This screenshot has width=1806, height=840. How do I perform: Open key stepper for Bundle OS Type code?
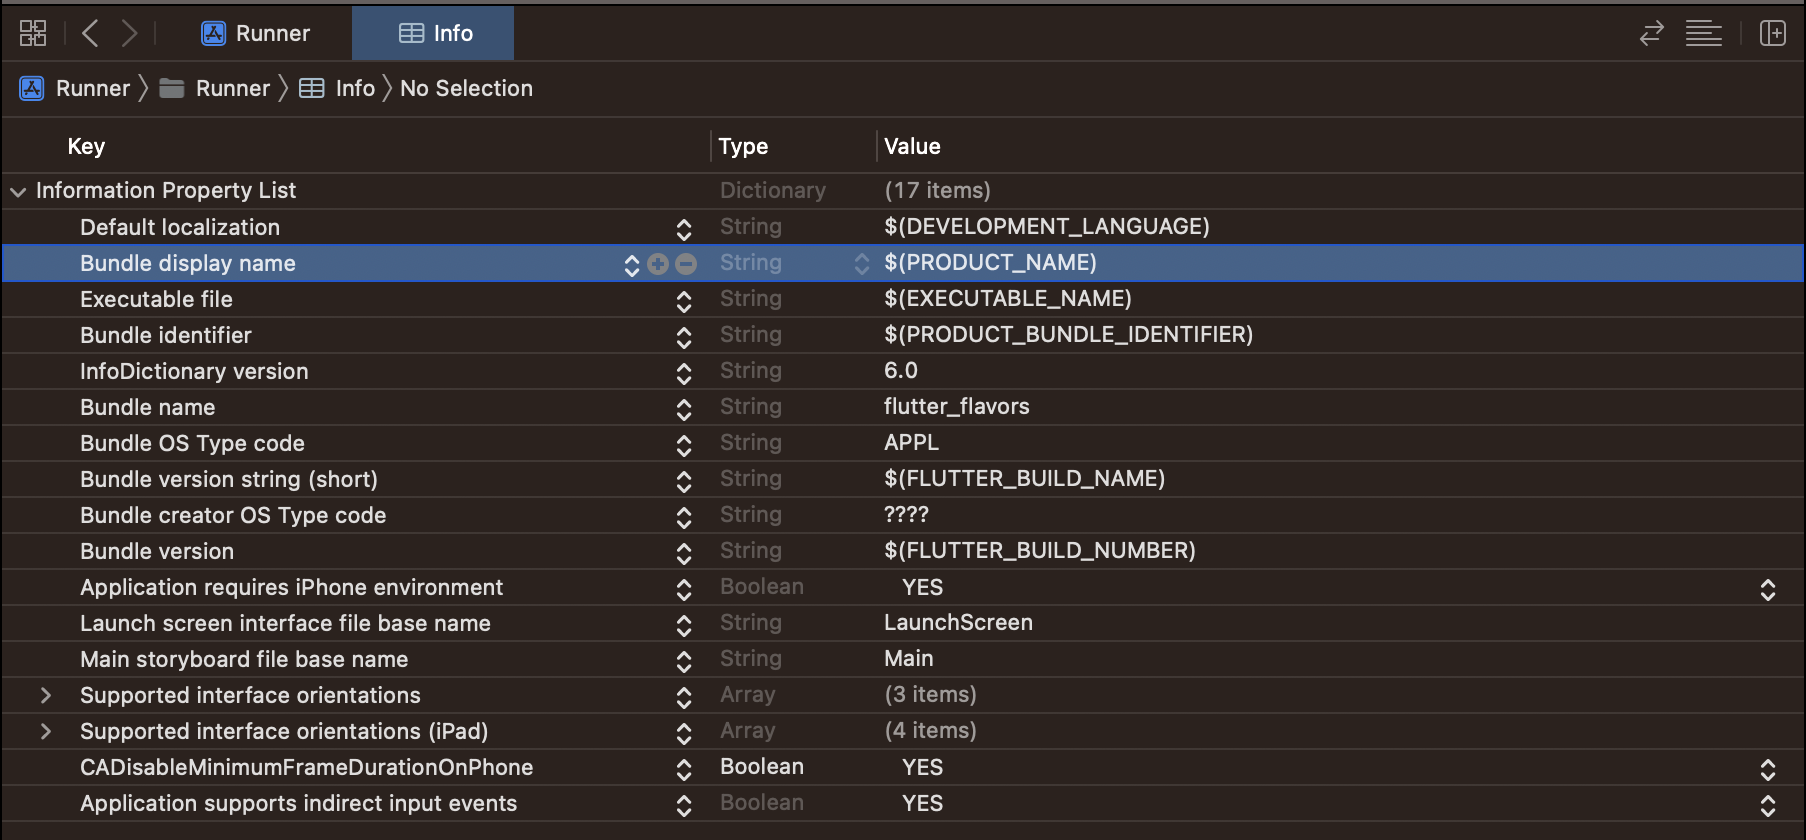click(684, 445)
